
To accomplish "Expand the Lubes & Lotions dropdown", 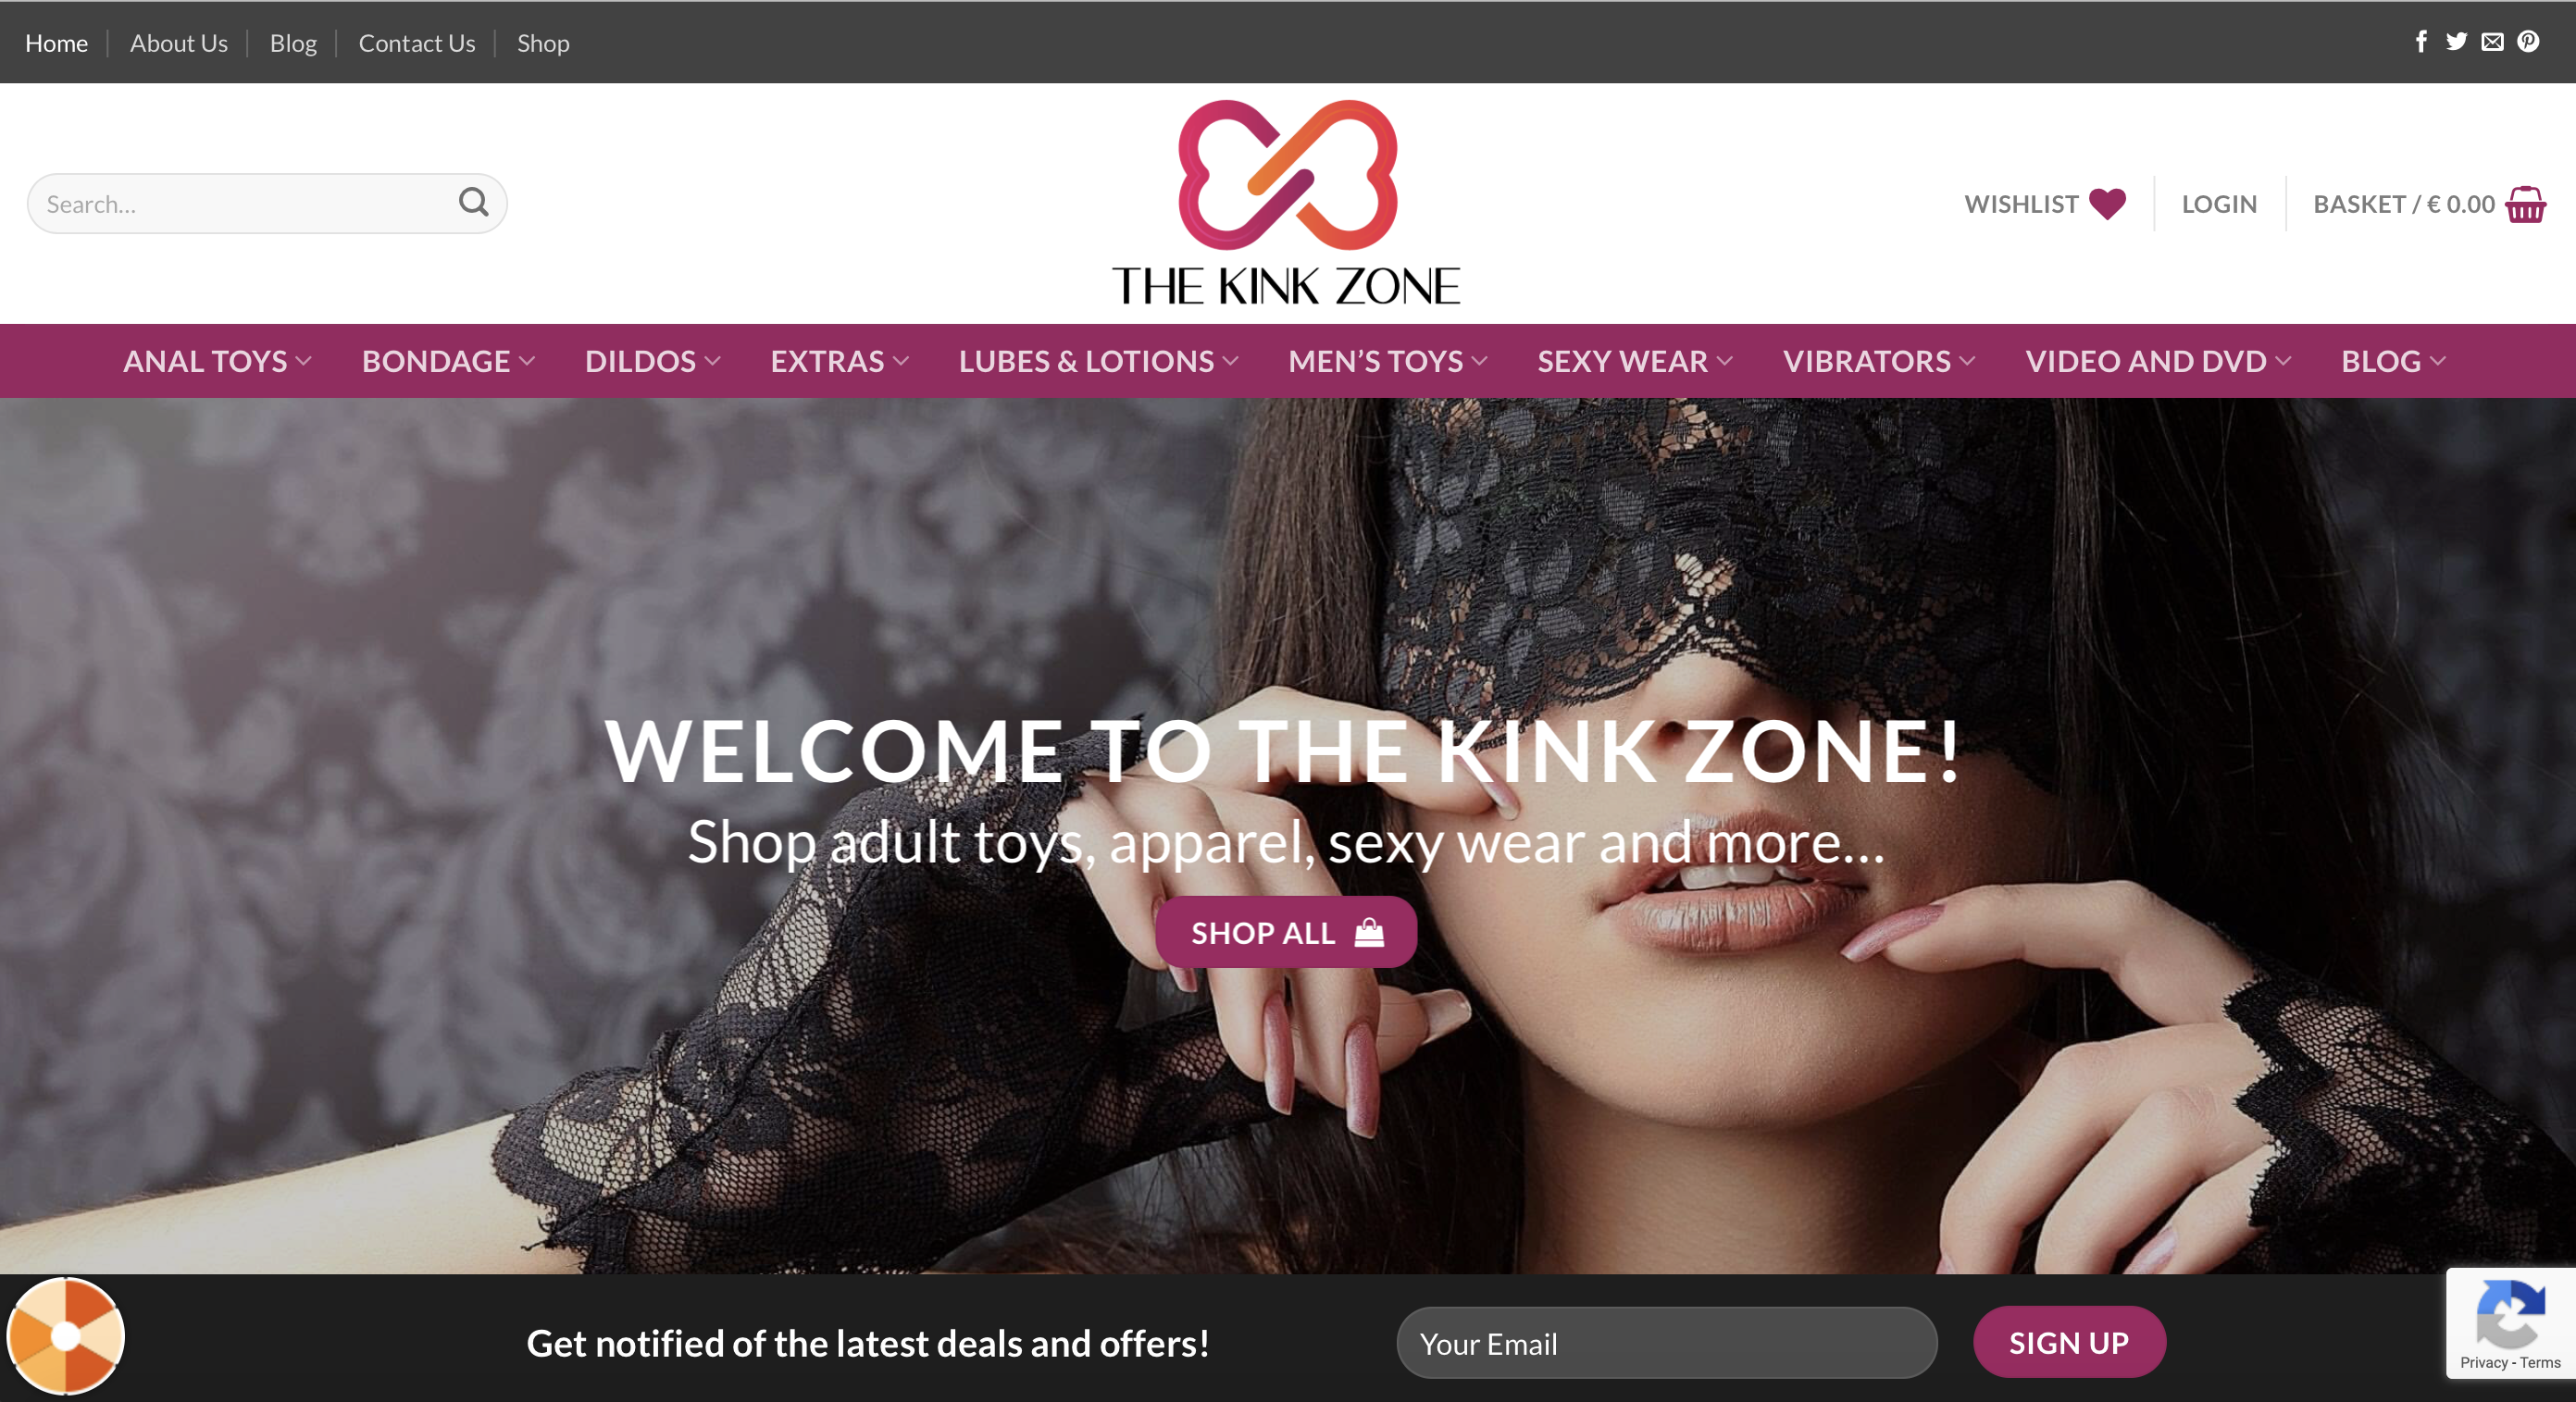I will (1098, 361).
